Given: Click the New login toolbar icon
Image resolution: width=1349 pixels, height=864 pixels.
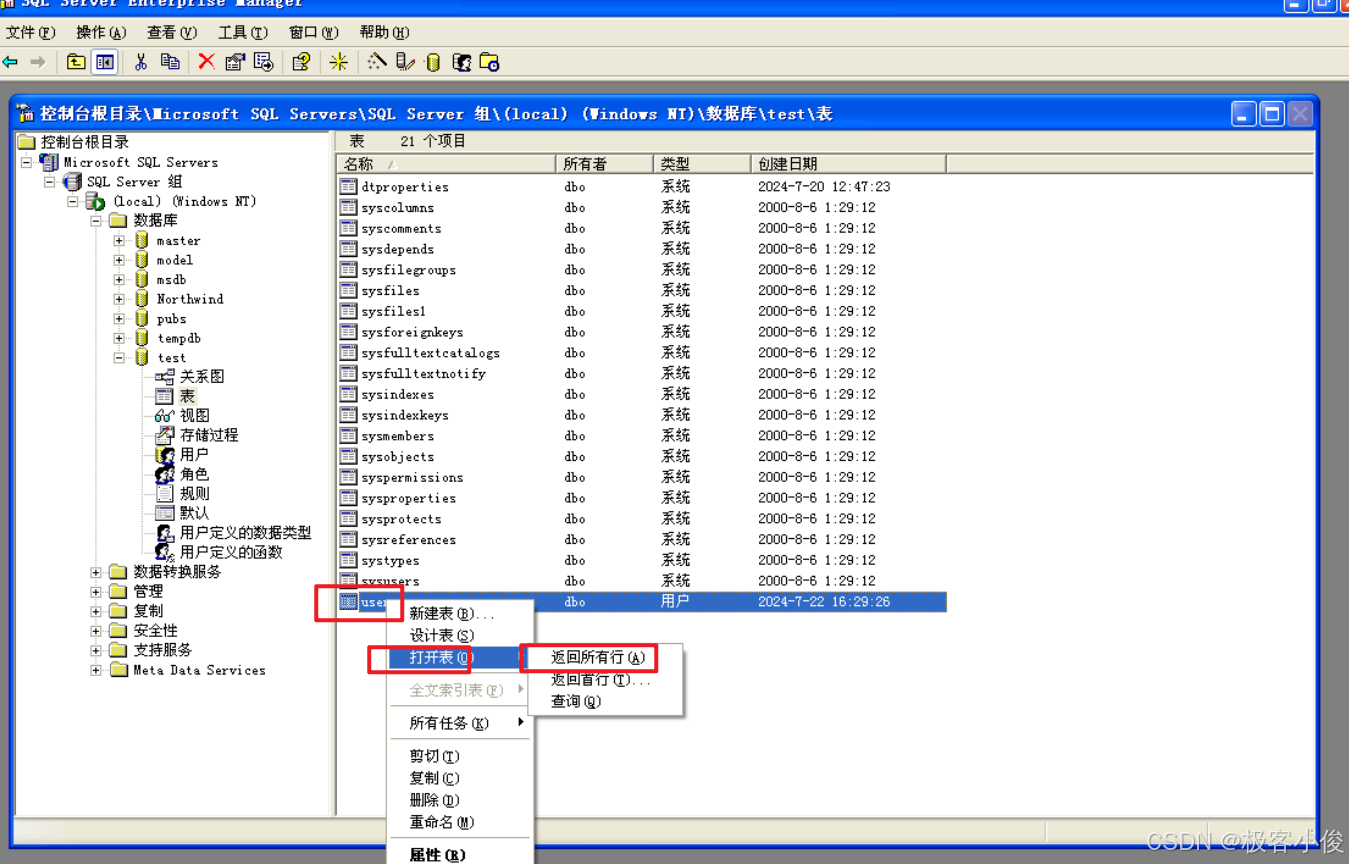Looking at the screenshot, I should (x=461, y=62).
